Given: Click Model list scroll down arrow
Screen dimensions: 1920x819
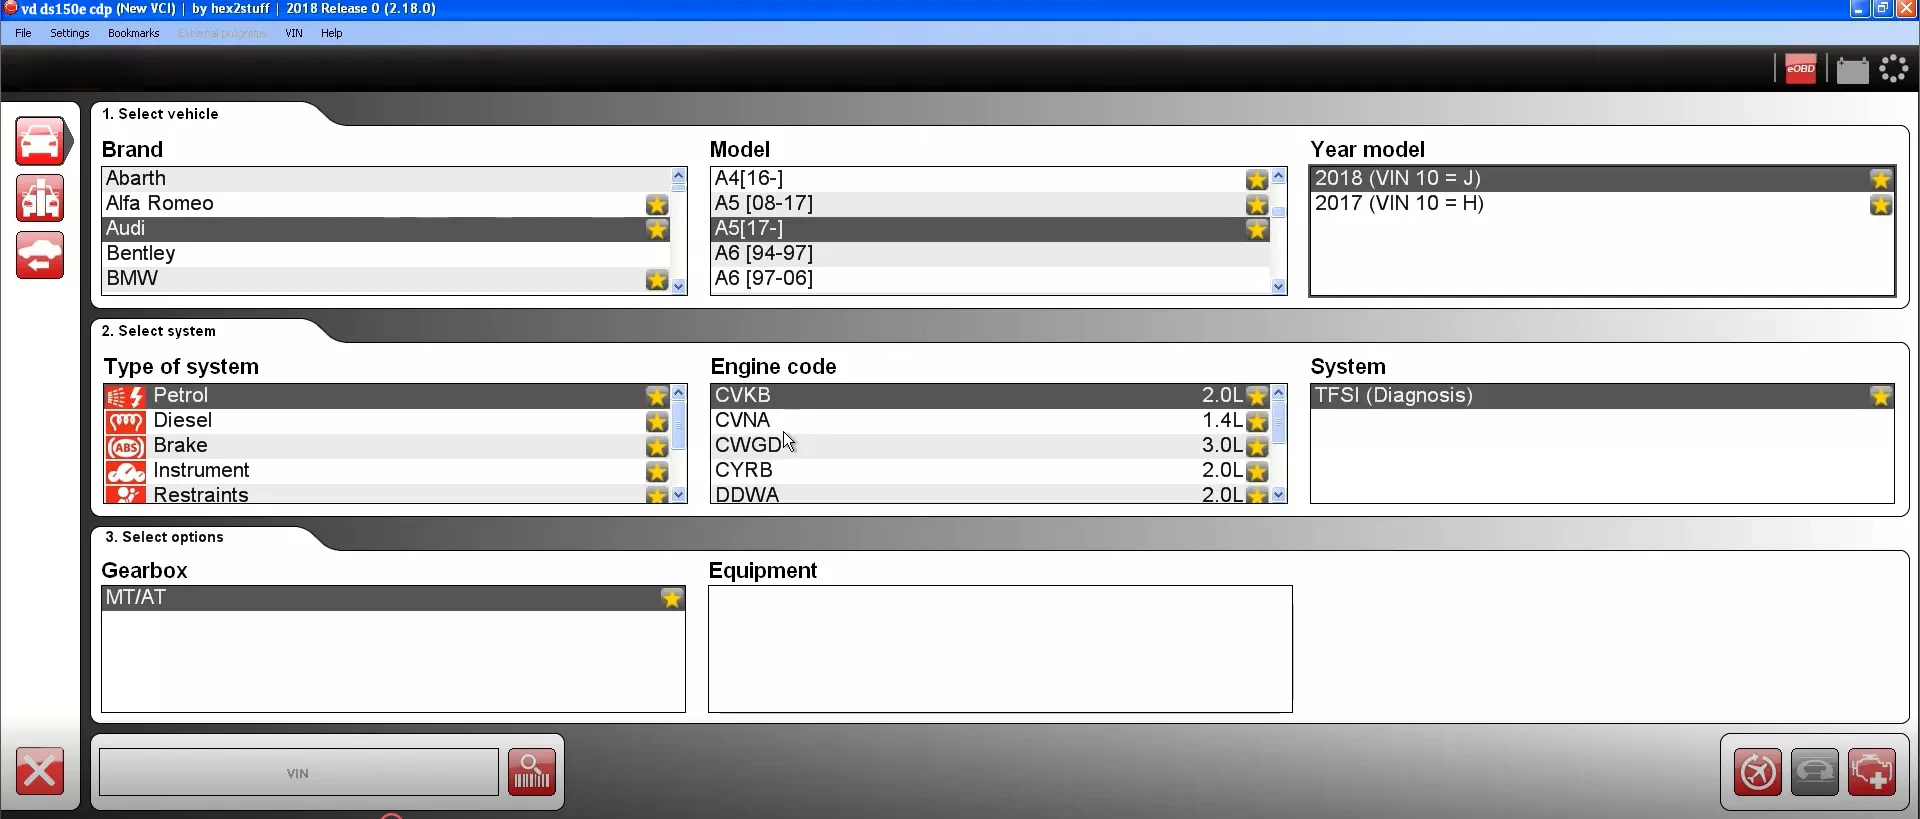Looking at the screenshot, I should point(1278,286).
